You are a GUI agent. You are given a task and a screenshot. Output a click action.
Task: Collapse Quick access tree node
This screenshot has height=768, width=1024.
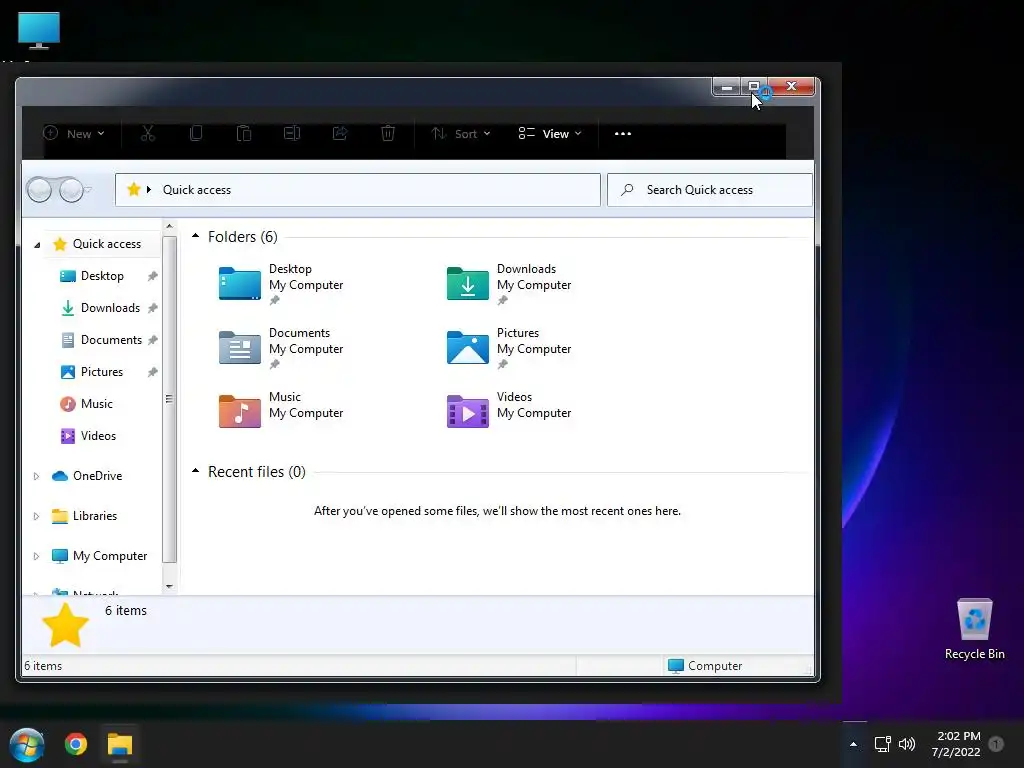click(37, 245)
